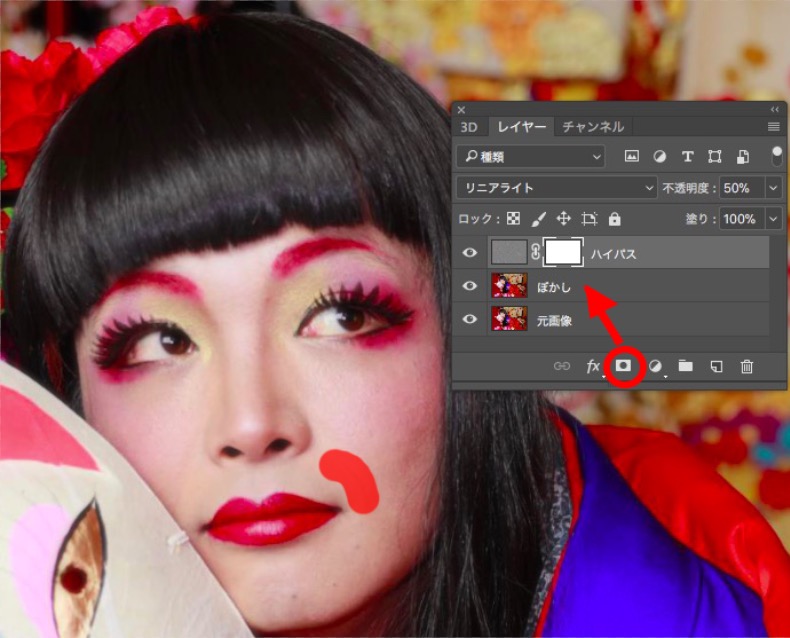Screen dimensions: 790x638
Task: Select the ハイパス layer thumbnail
Action: point(509,252)
